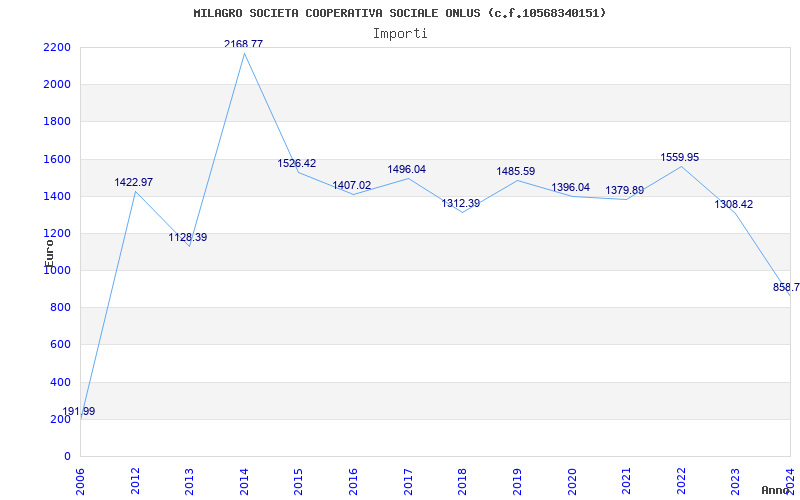Click the 2168.77 peak data label
The height and width of the screenshot is (500, 800).
243,44
